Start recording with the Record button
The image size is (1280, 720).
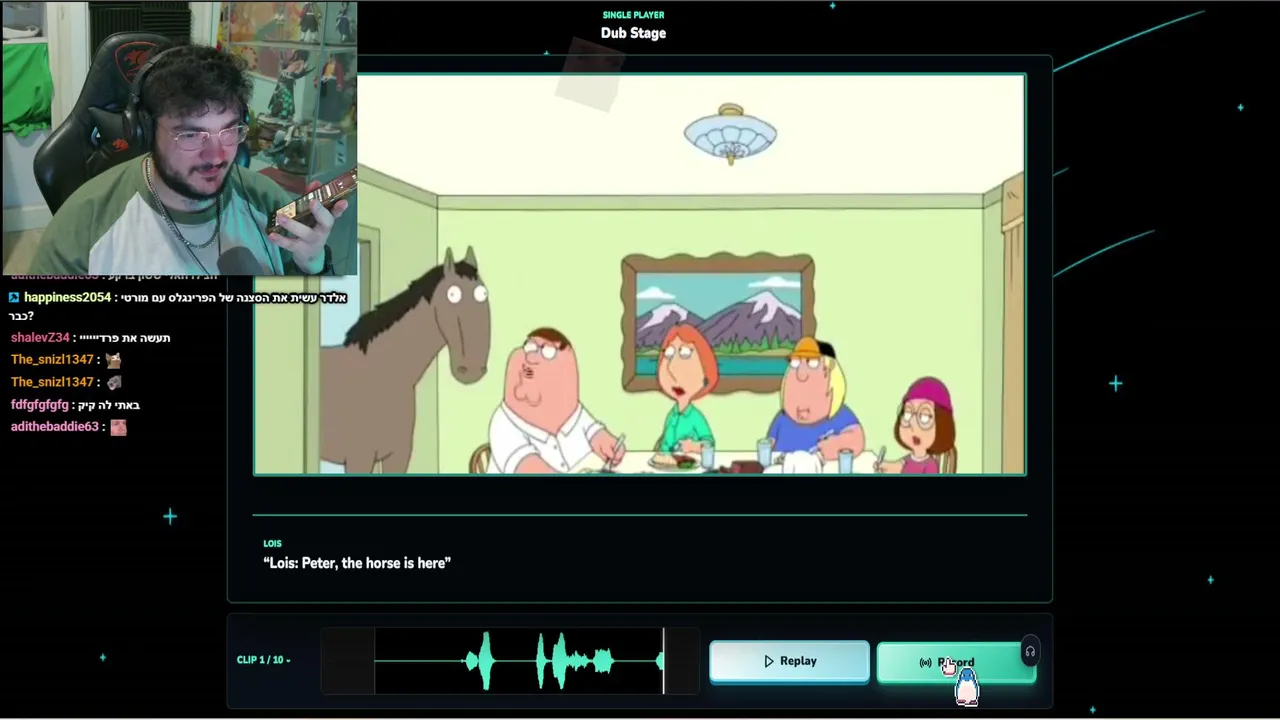click(x=956, y=662)
